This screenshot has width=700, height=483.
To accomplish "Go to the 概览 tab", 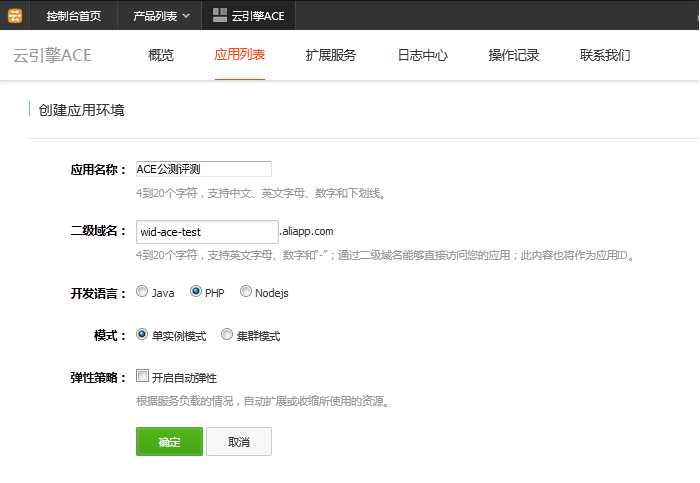I will pyautogui.click(x=161, y=55).
